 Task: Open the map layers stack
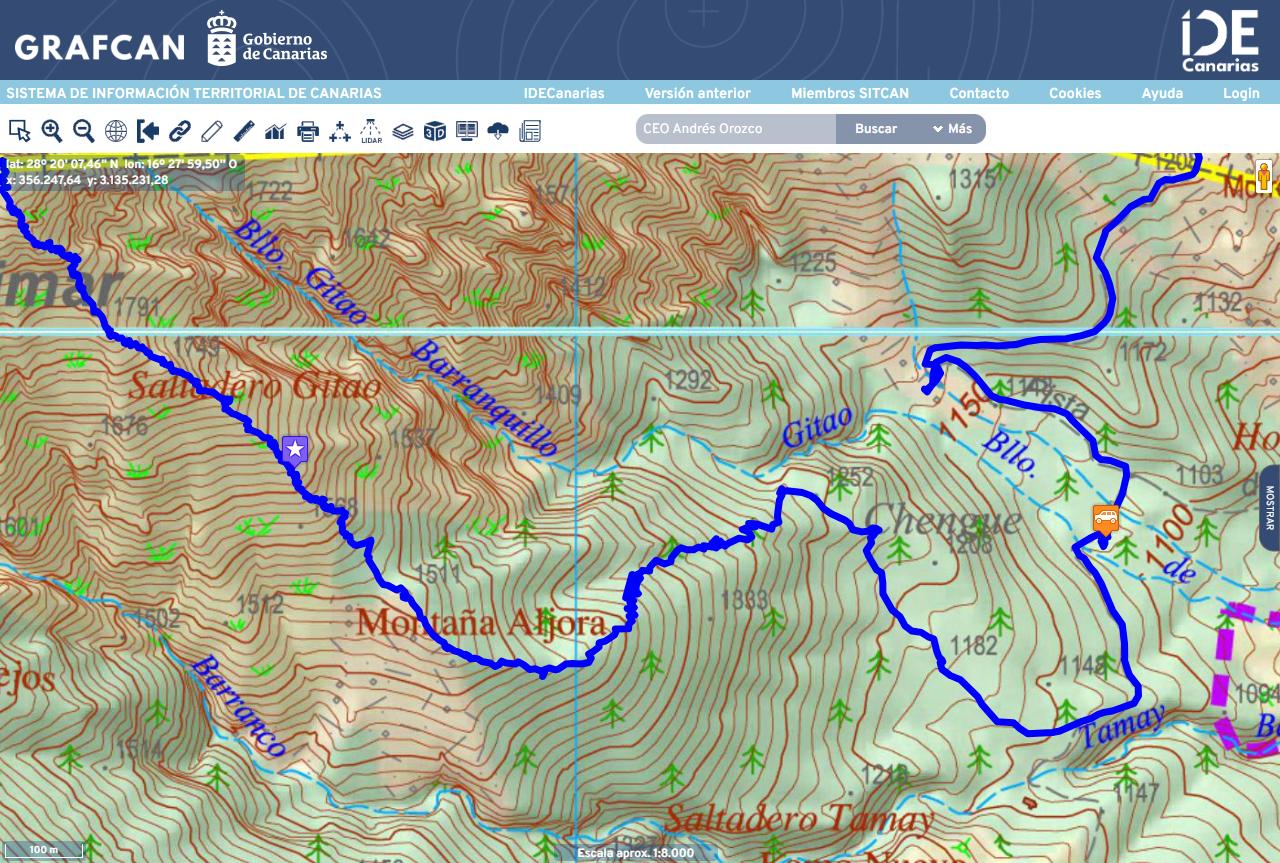(403, 130)
